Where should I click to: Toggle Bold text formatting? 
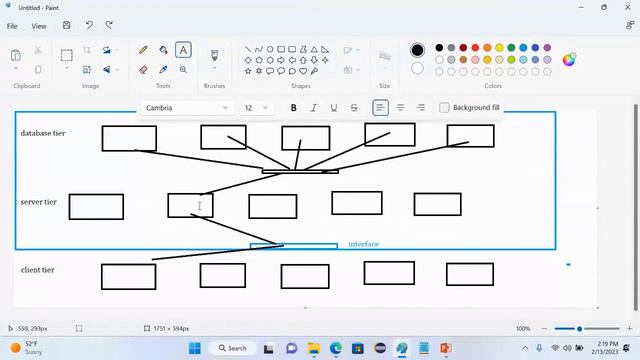(x=293, y=108)
